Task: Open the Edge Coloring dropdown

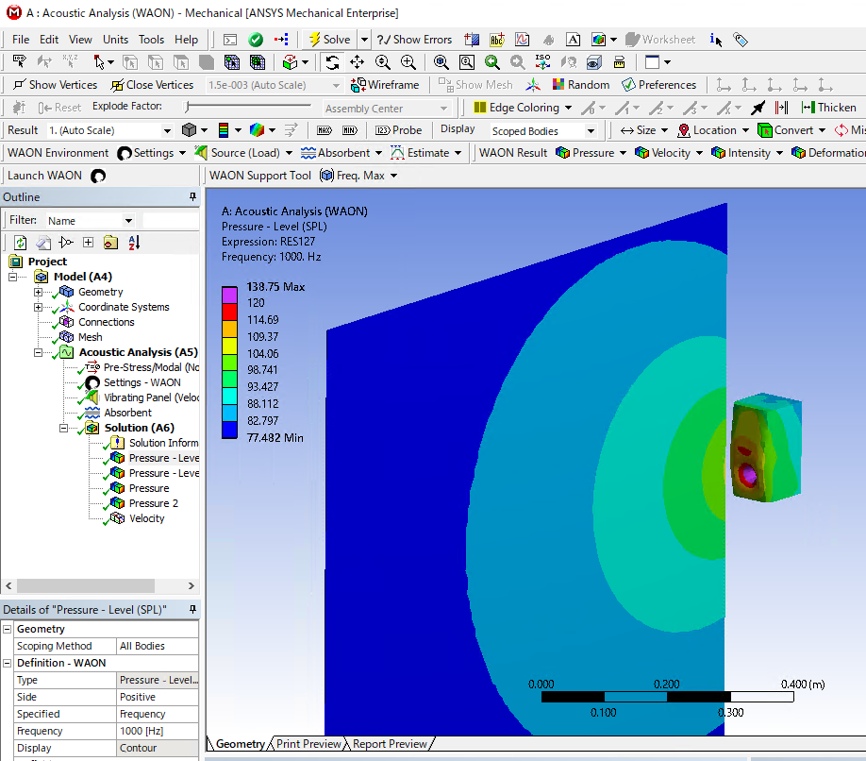Action: pyautogui.click(x=568, y=108)
